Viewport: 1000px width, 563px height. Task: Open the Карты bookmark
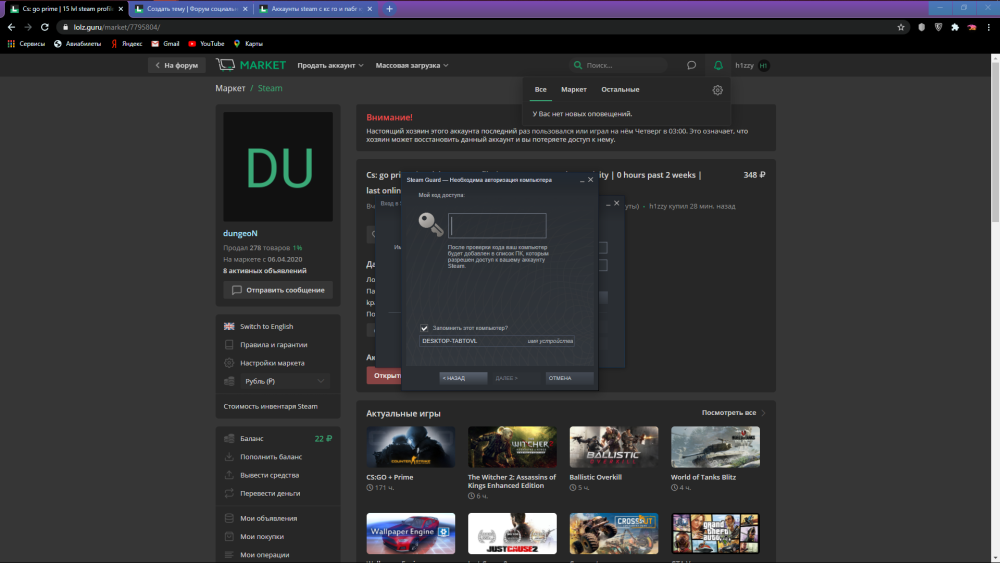pos(248,43)
